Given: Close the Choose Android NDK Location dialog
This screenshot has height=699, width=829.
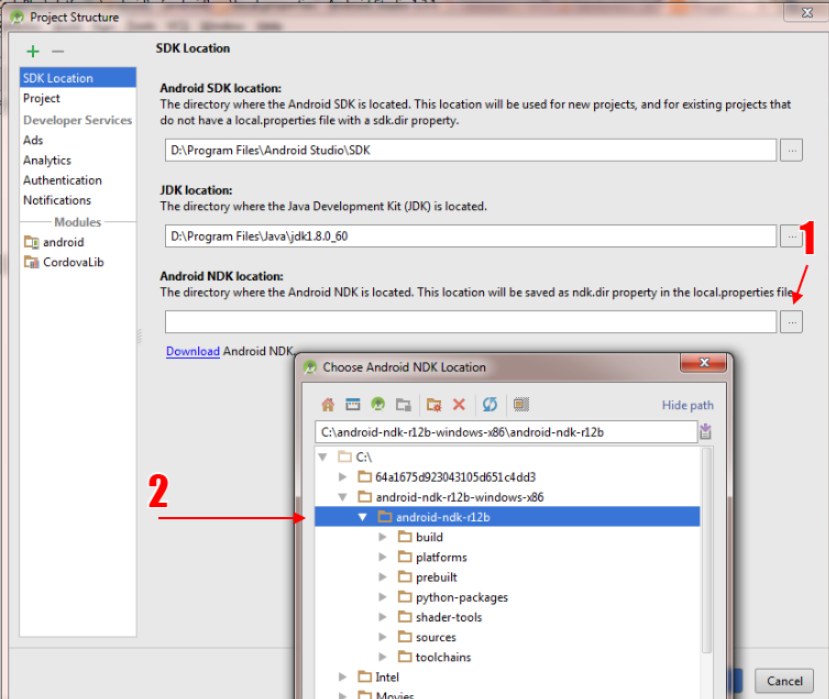Looking at the screenshot, I should pyautogui.click(x=704, y=363).
